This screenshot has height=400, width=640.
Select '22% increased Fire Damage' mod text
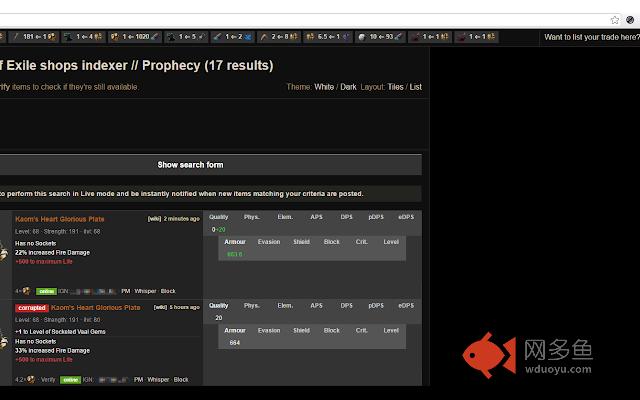point(52,253)
